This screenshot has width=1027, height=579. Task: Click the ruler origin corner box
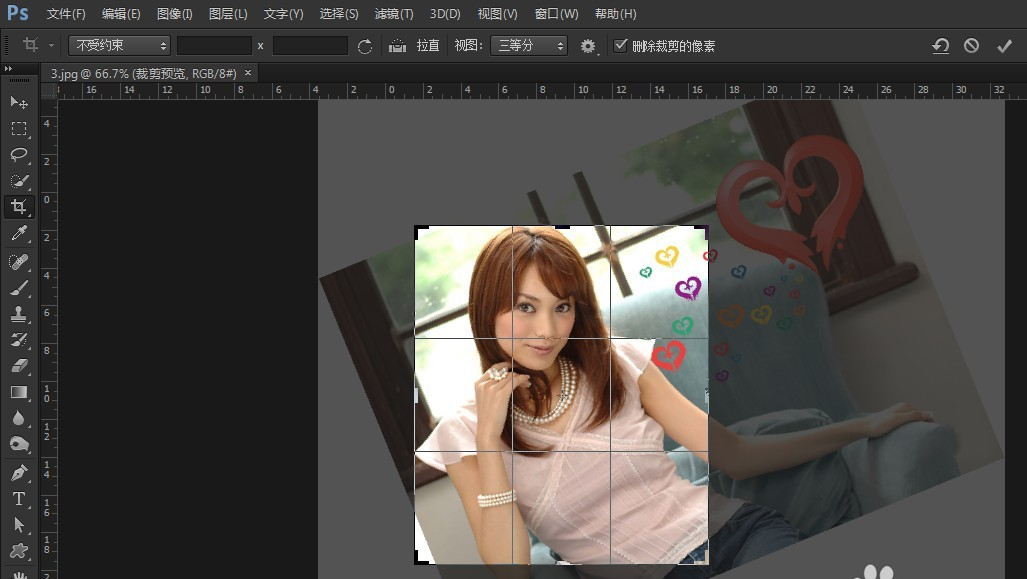[x=49, y=91]
